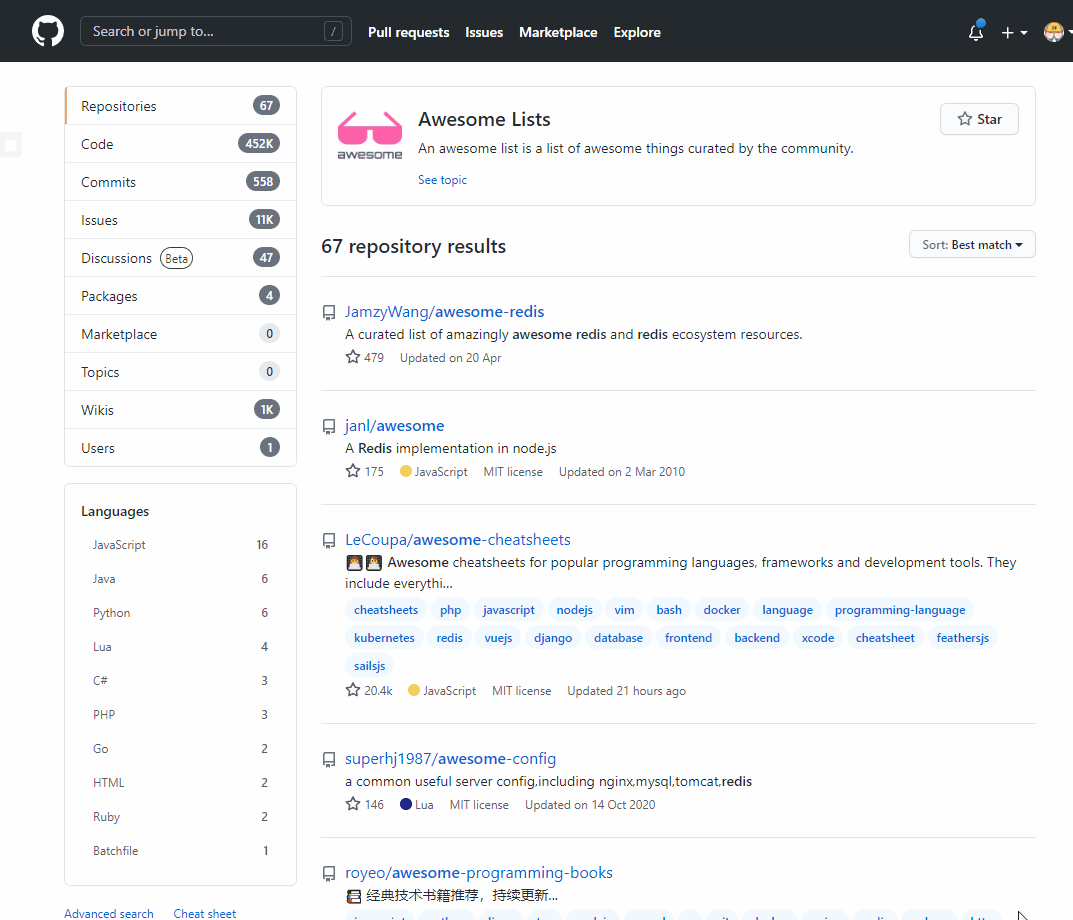Click the star icon for awesome-redis
Image resolution: width=1073 pixels, height=920 pixels.
353,357
